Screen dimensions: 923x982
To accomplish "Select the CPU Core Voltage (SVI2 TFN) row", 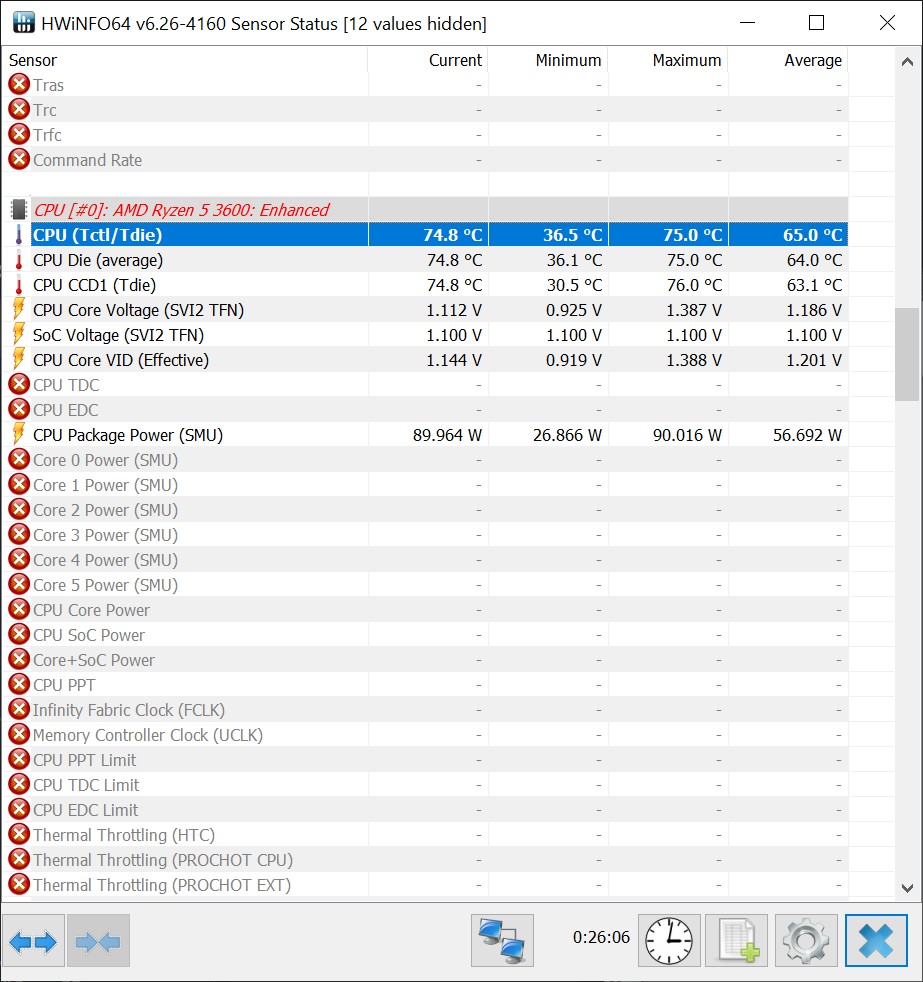I will (x=425, y=310).
